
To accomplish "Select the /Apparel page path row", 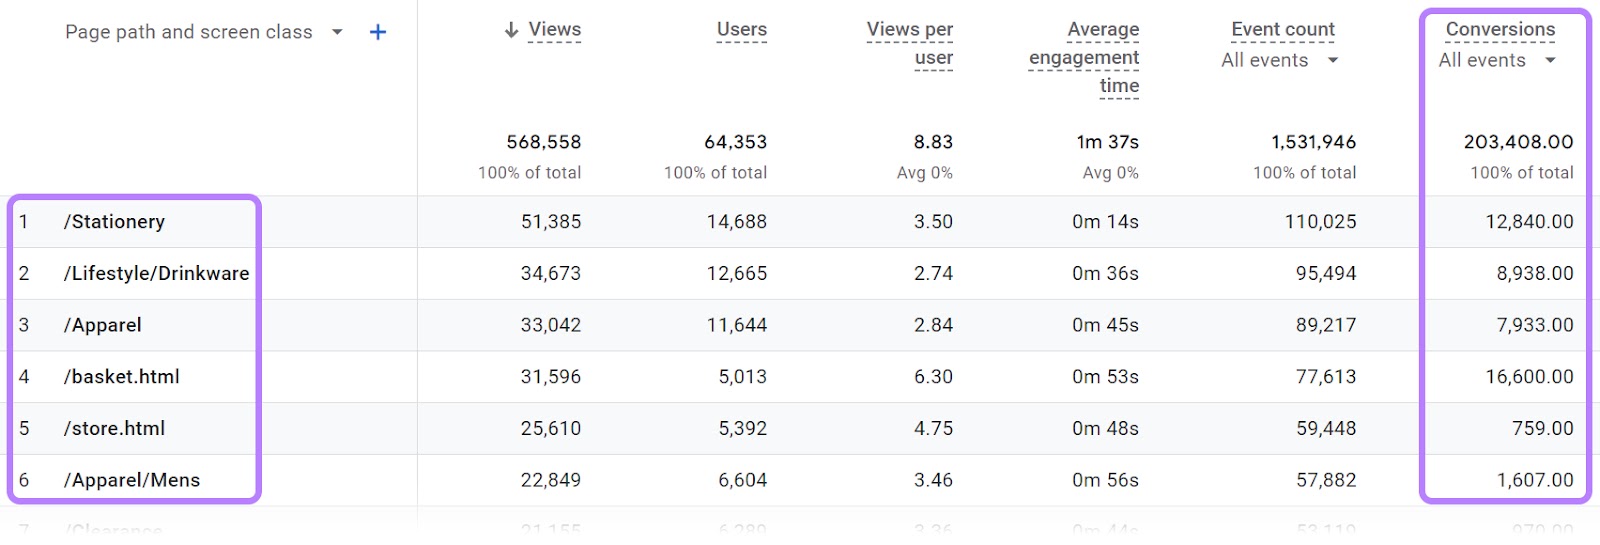I will (102, 325).
